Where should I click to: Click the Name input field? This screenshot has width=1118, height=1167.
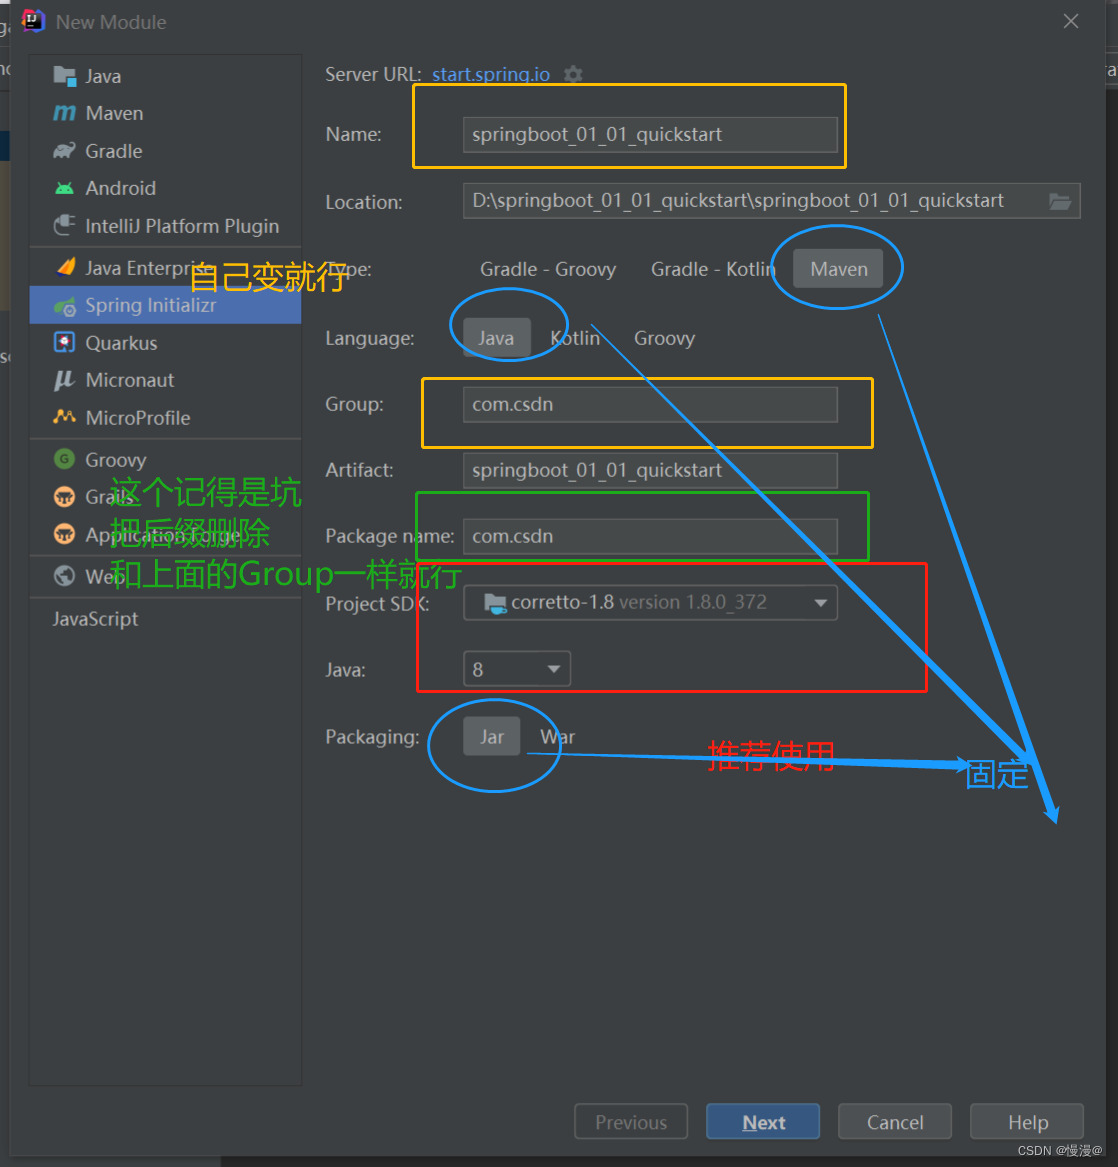pos(650,135)
